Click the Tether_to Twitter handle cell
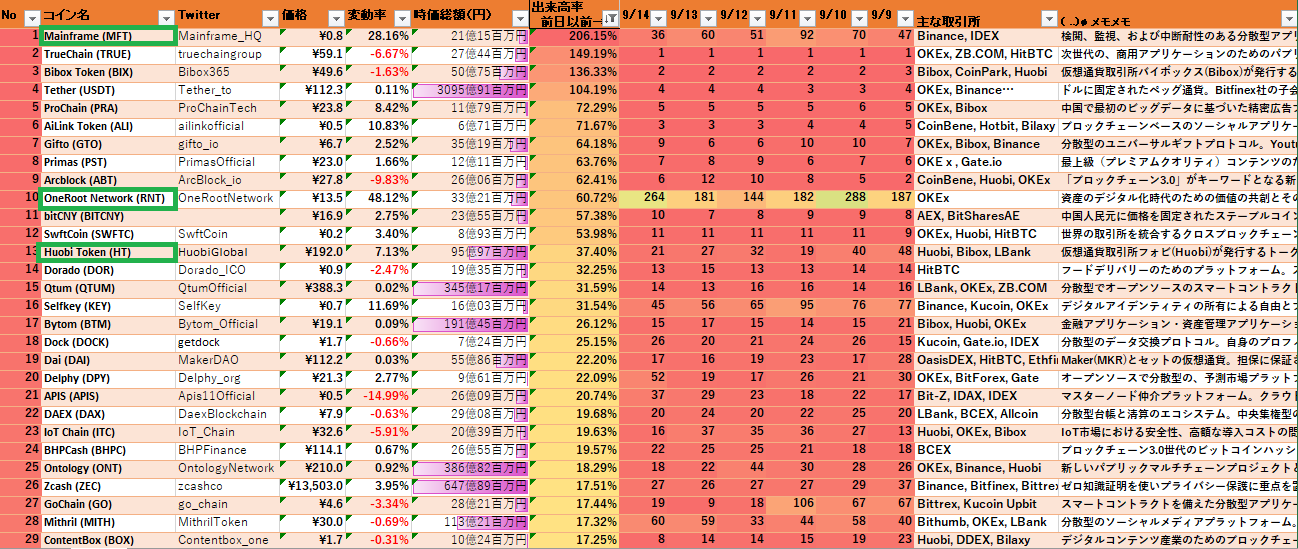 click(226, 90)
